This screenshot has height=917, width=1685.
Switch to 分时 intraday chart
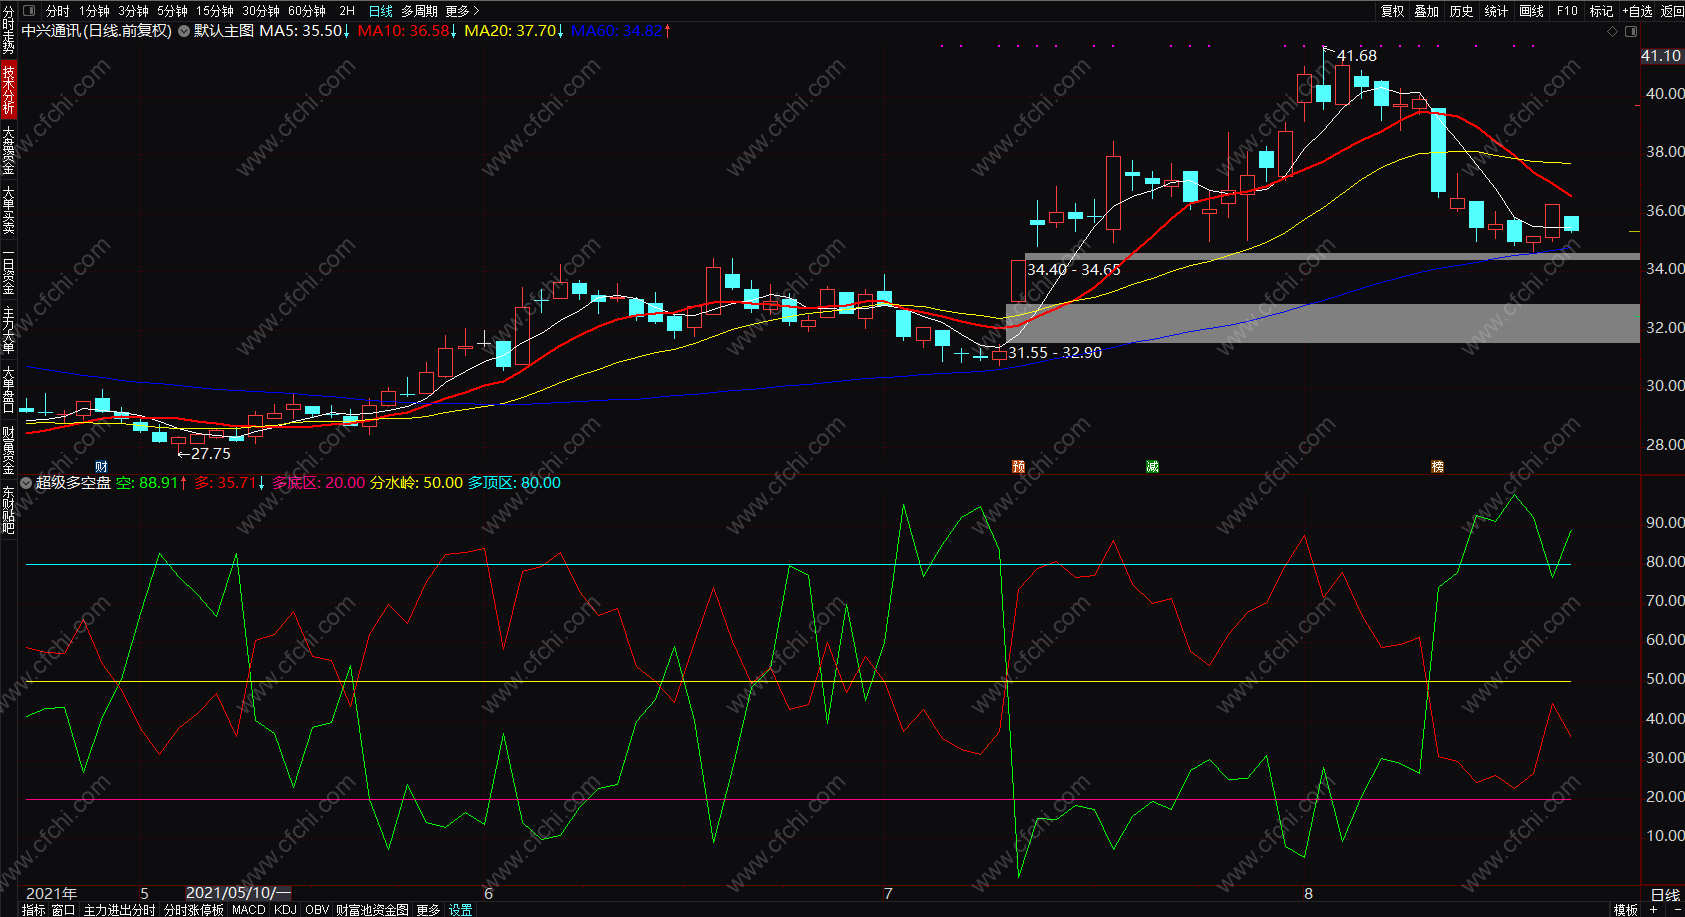58,11
